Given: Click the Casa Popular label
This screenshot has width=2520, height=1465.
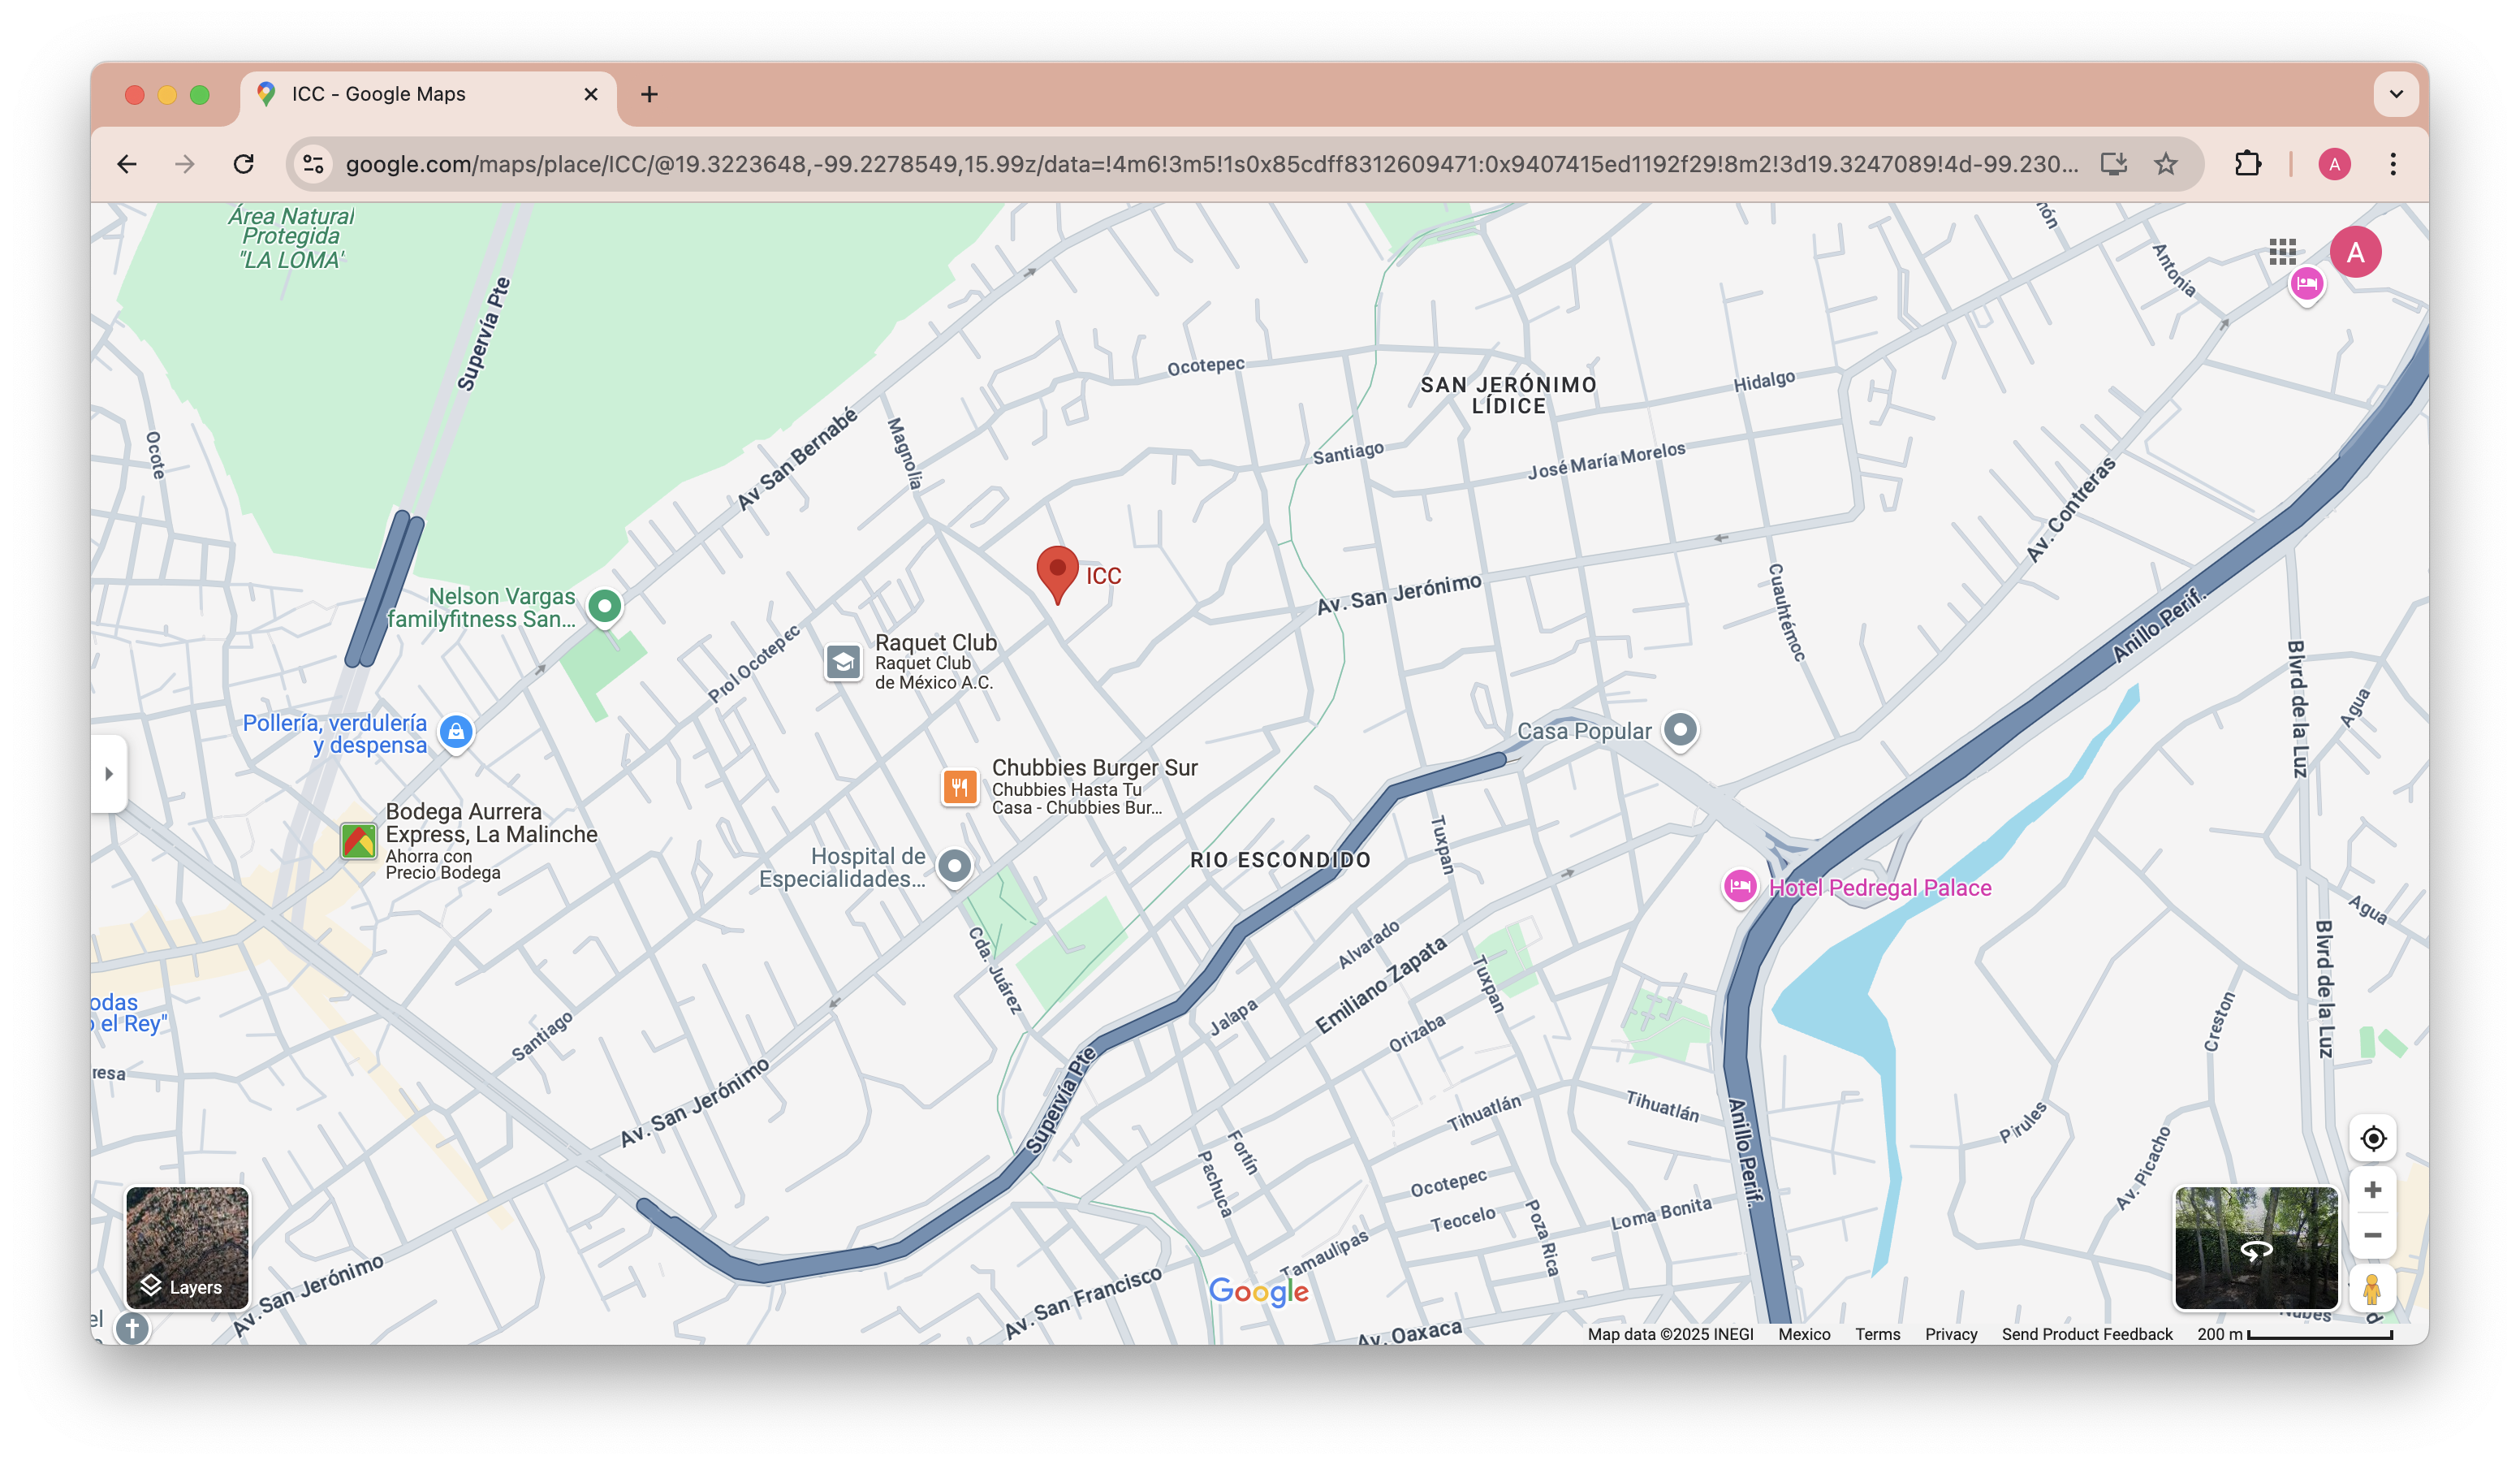Looking at the screenshot, I should 1583,731.
